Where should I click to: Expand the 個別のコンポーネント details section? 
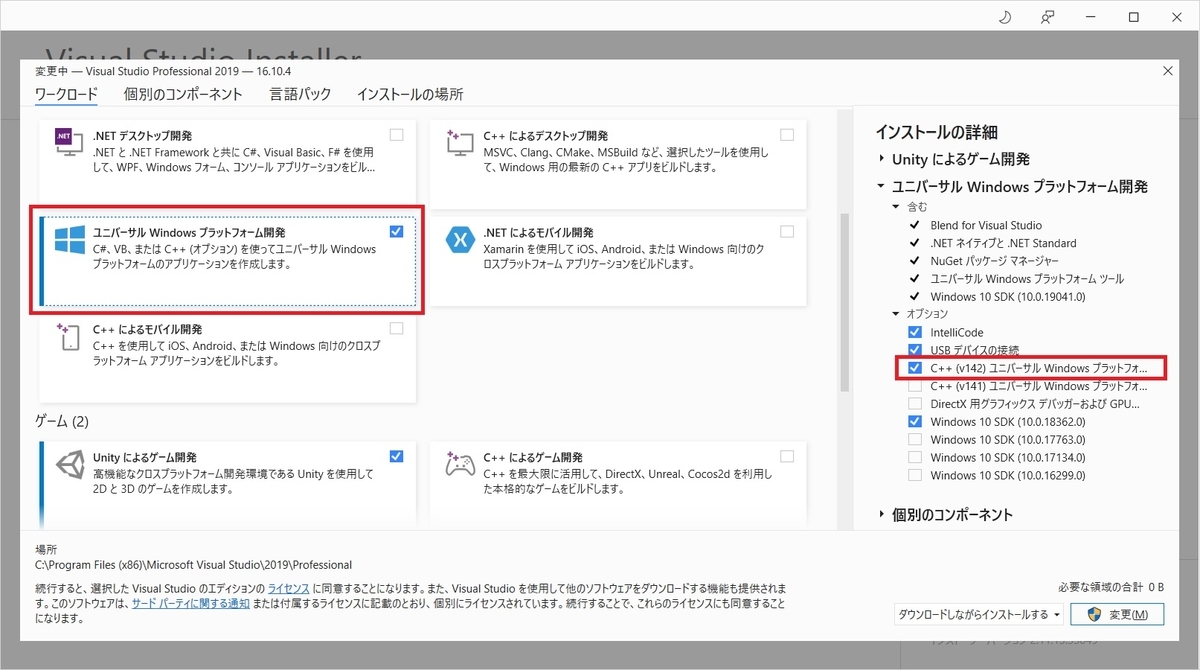(881, 515)
